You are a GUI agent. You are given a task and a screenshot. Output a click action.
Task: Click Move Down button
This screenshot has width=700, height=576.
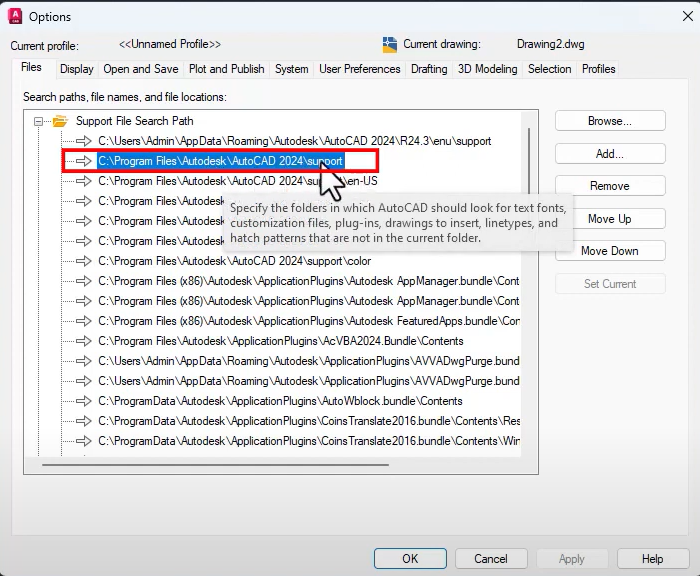[610, 251]
